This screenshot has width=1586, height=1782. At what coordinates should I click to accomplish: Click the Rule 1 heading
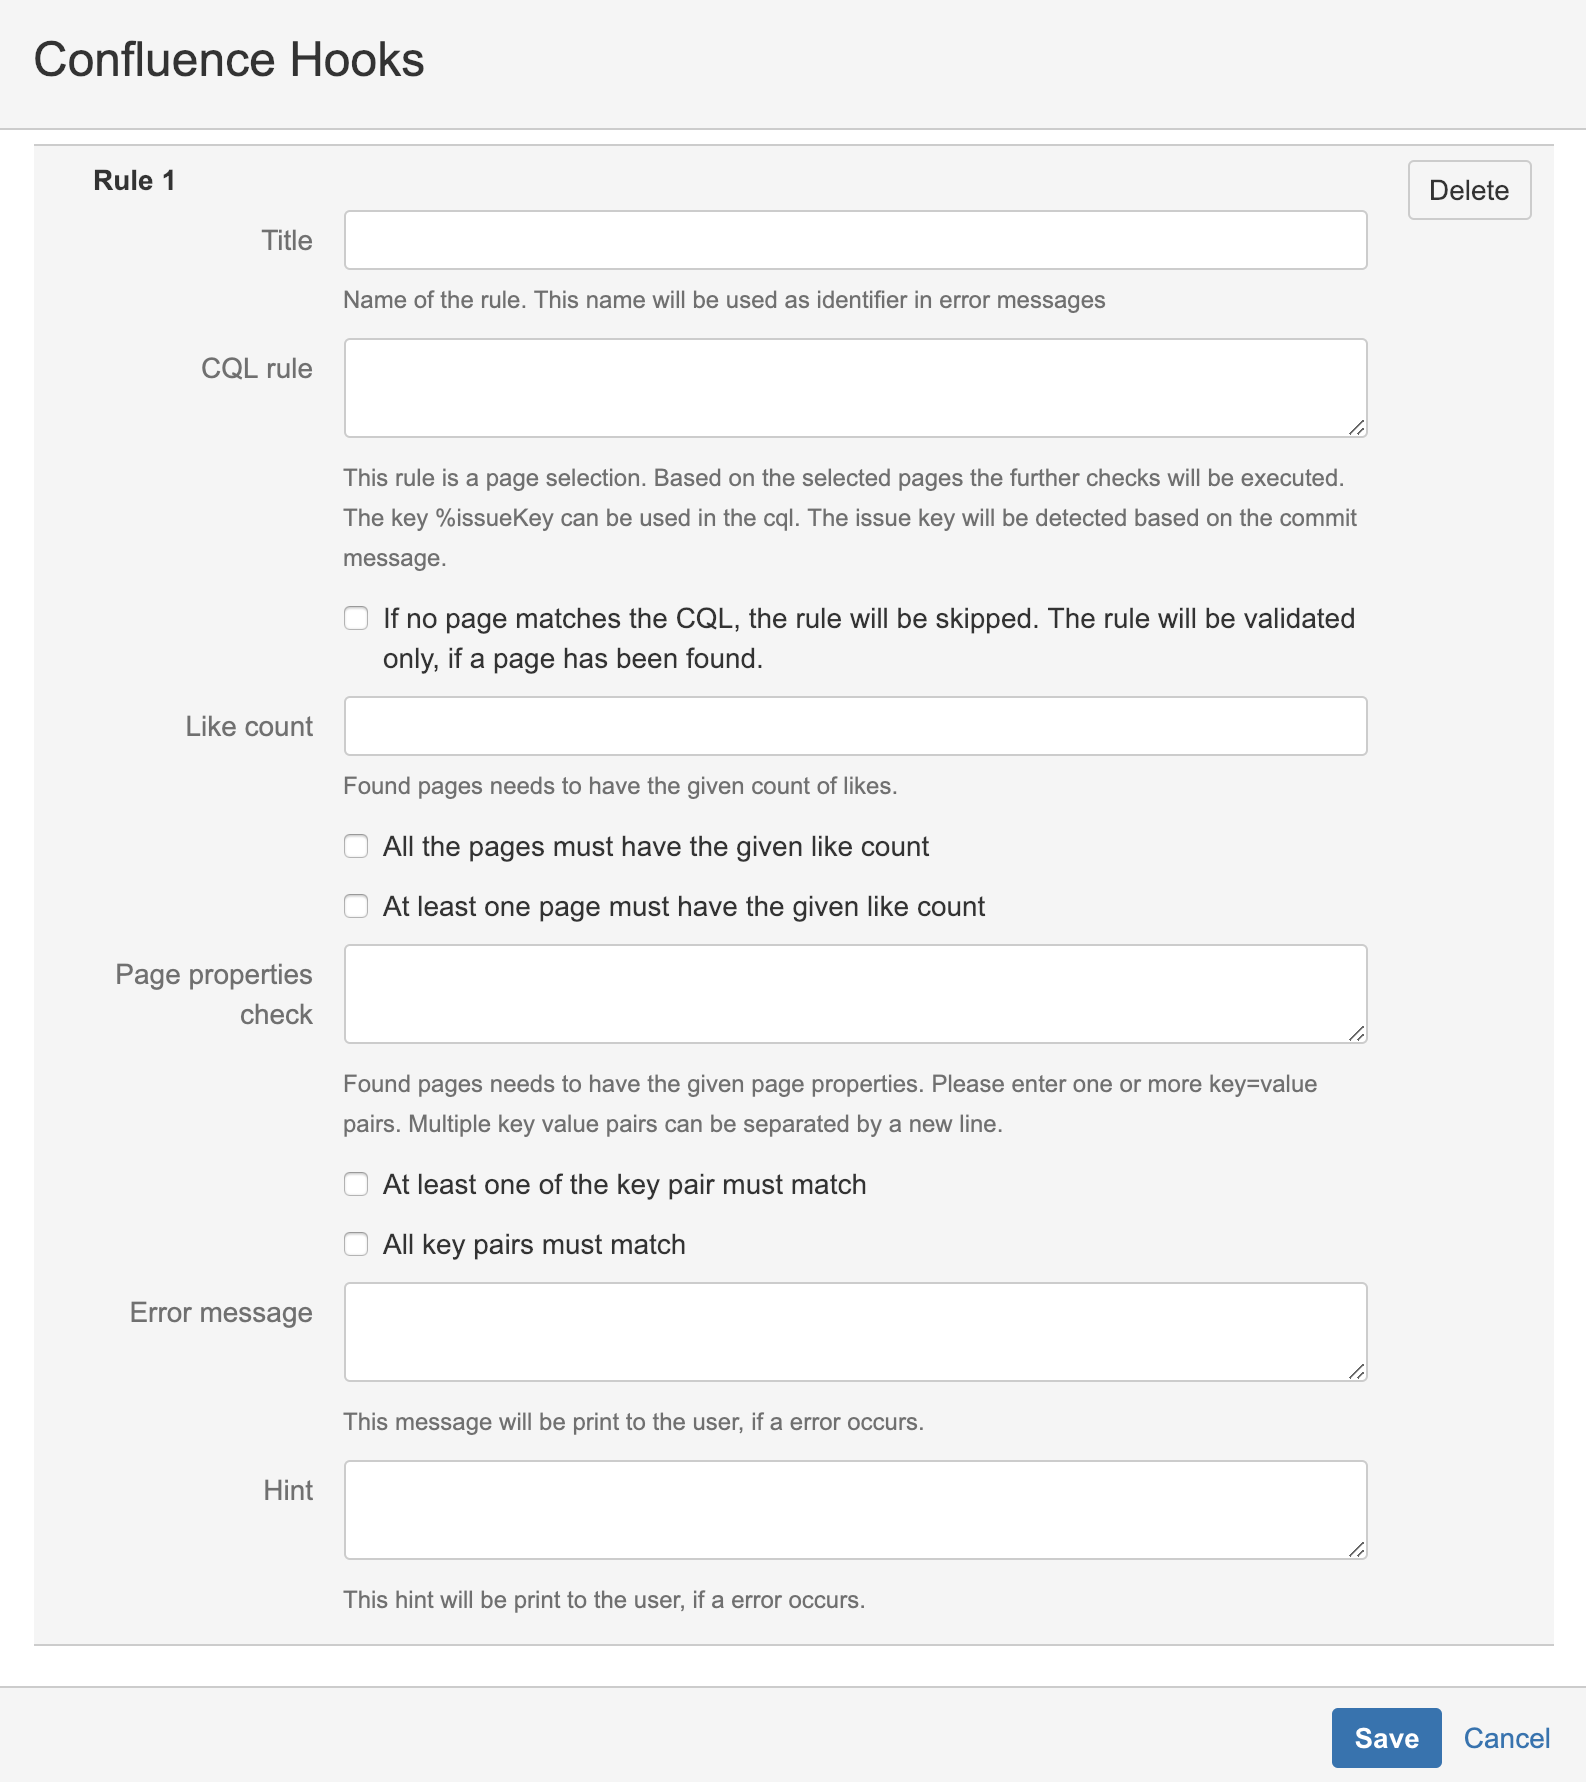tap(134, 180)
